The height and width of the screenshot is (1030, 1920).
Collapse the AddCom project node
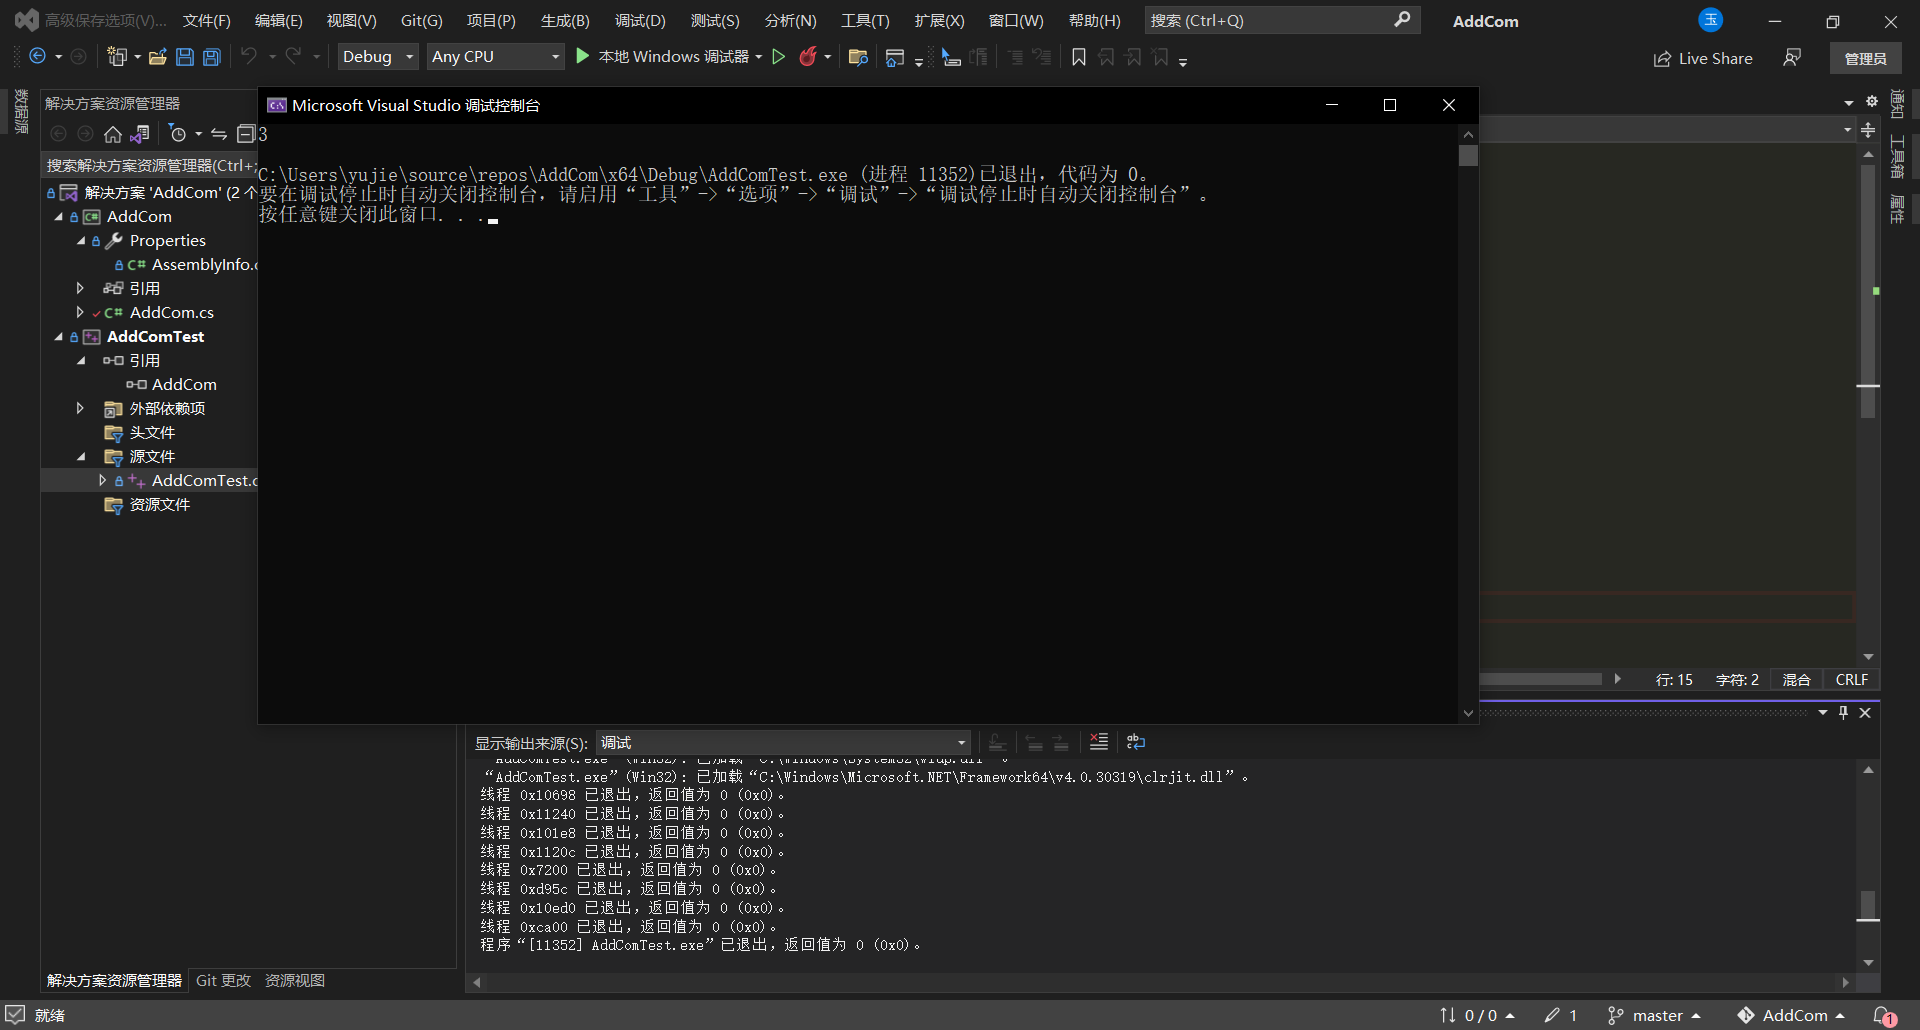point(58,217)
